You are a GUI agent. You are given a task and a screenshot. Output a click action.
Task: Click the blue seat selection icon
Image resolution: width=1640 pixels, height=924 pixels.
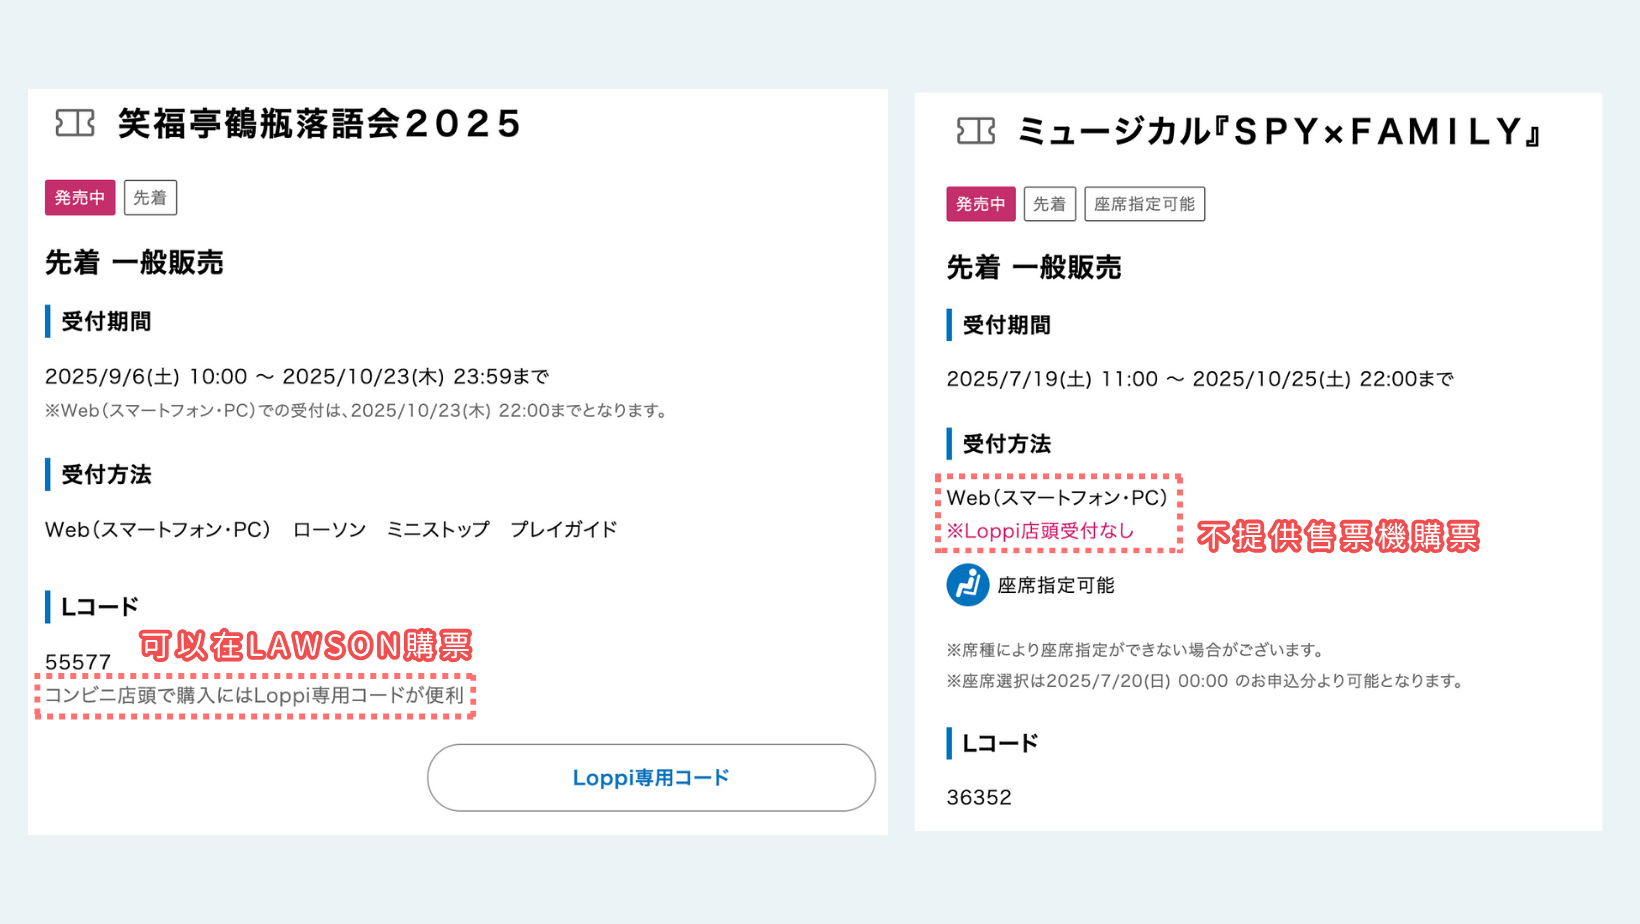[967, 585]
